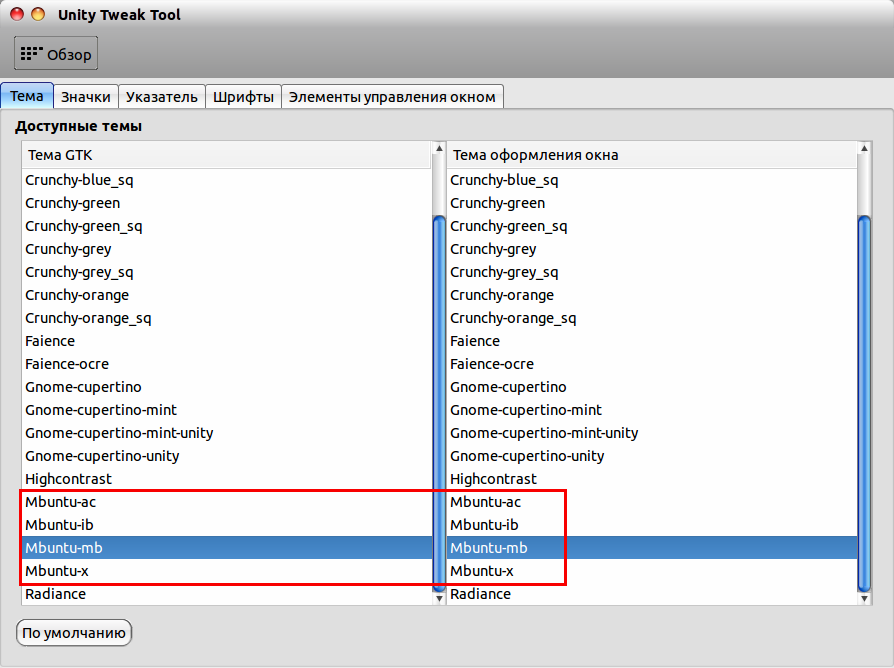894x668 pixels.
Task: Select Crunchy-green_sq in window theme list
Action: click(652, 226)
